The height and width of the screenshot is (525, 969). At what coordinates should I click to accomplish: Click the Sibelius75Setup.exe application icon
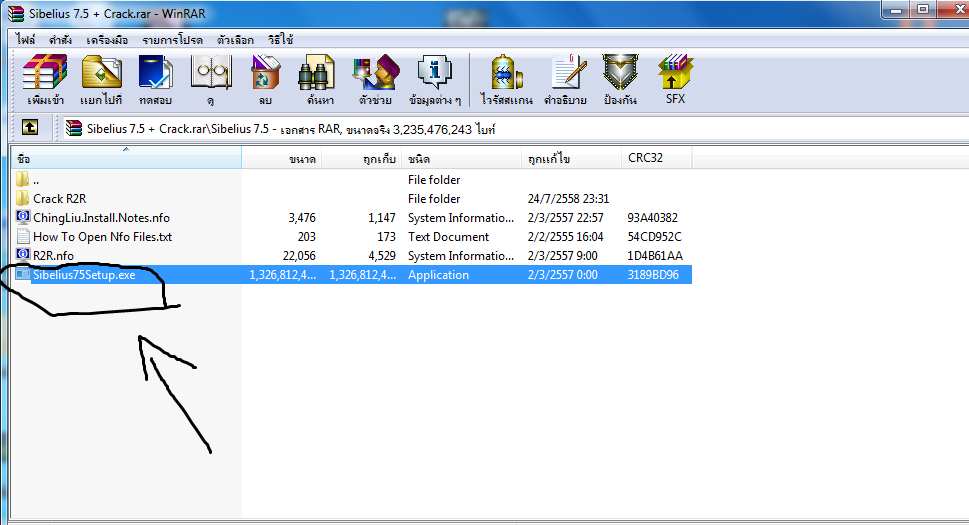[23, 274]
